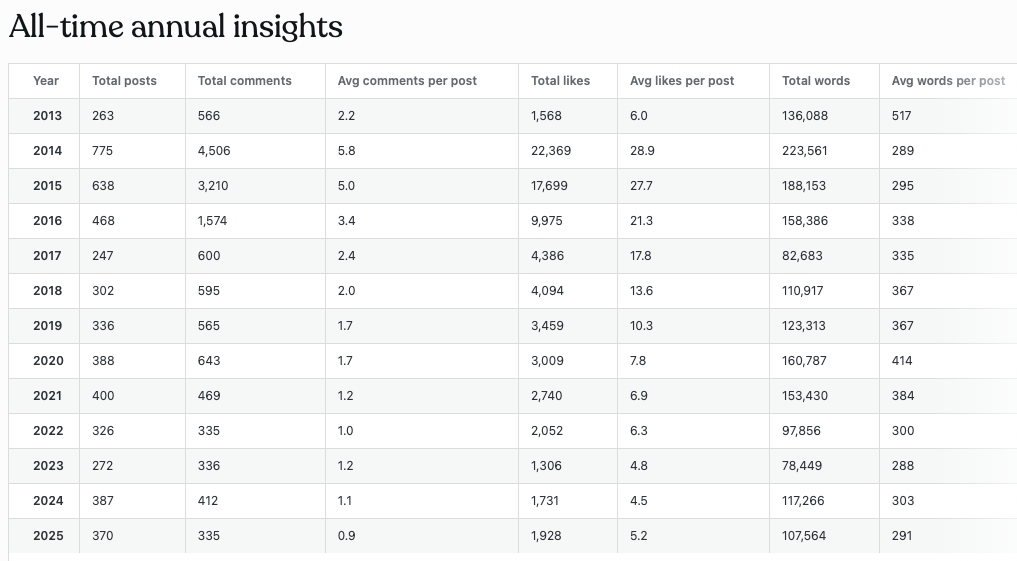Click the Avg words per post header

coord(948,81)
